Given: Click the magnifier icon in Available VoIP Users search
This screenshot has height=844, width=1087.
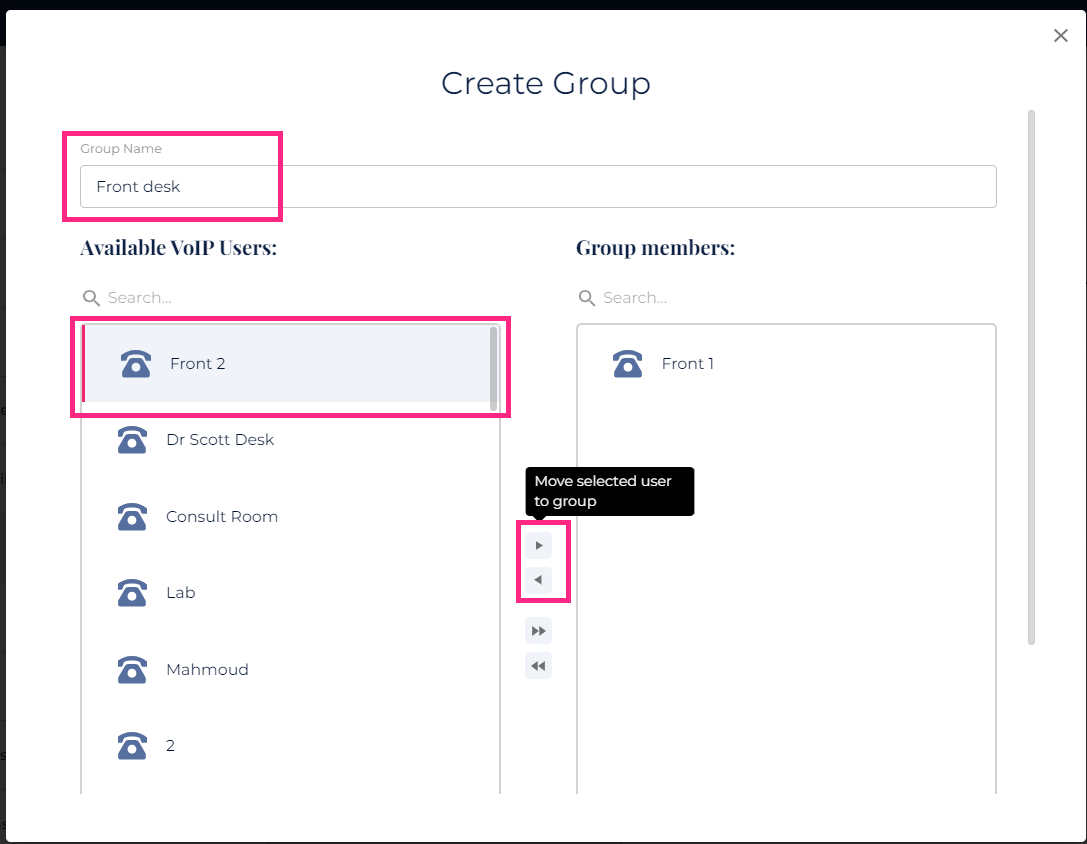Looking at the screenshot, I should coord(91,298).
